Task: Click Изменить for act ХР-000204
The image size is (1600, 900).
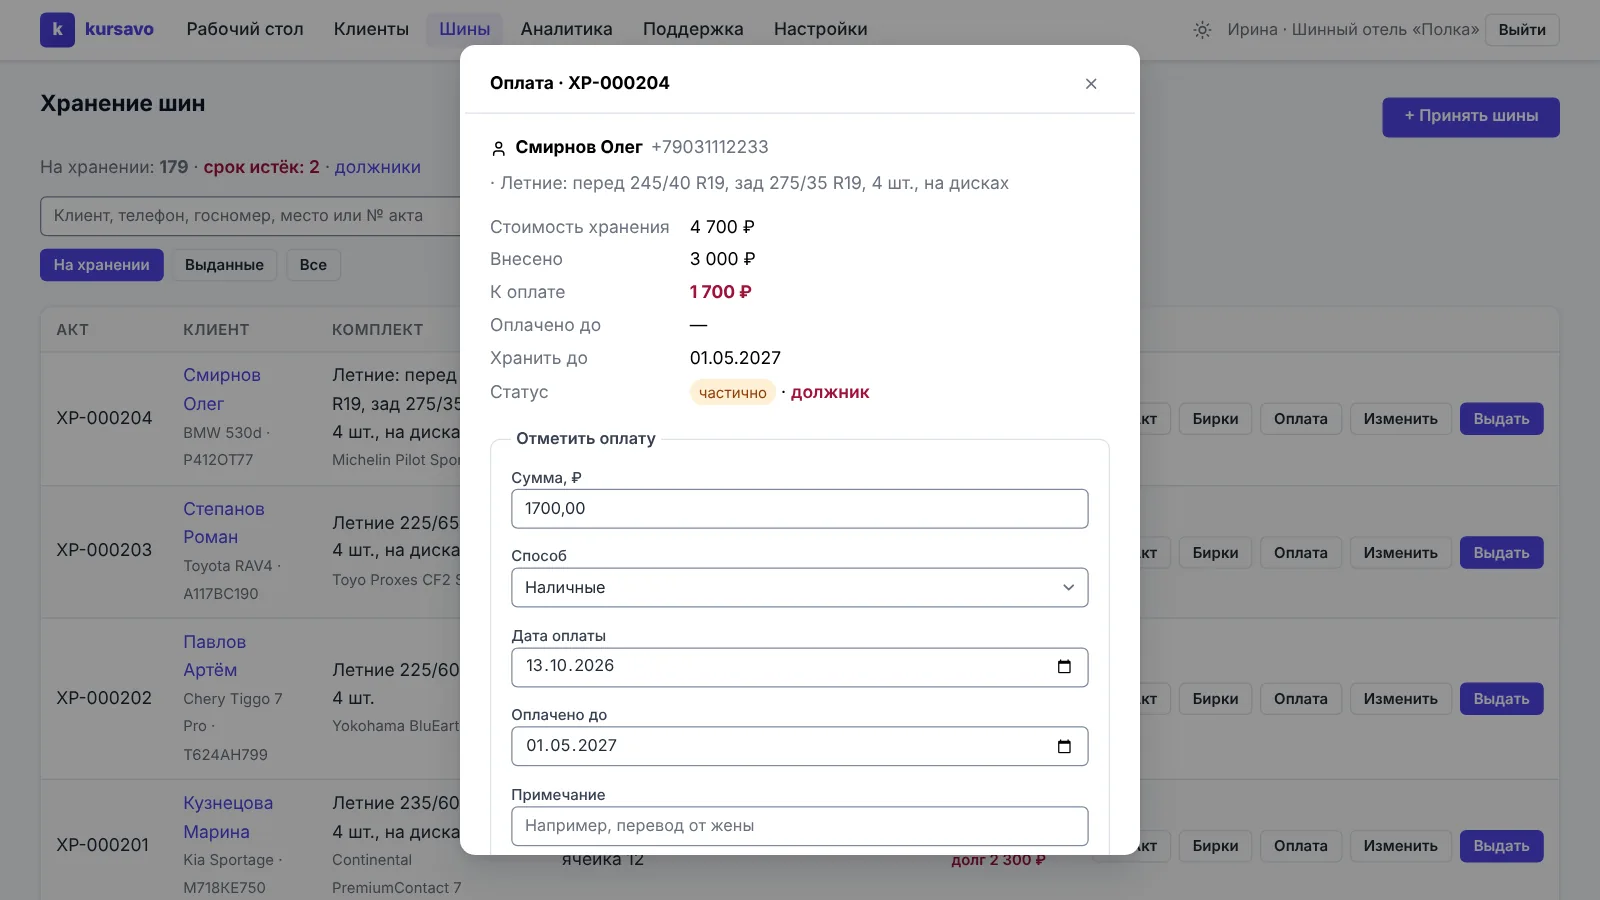Action: (1400, 419)
